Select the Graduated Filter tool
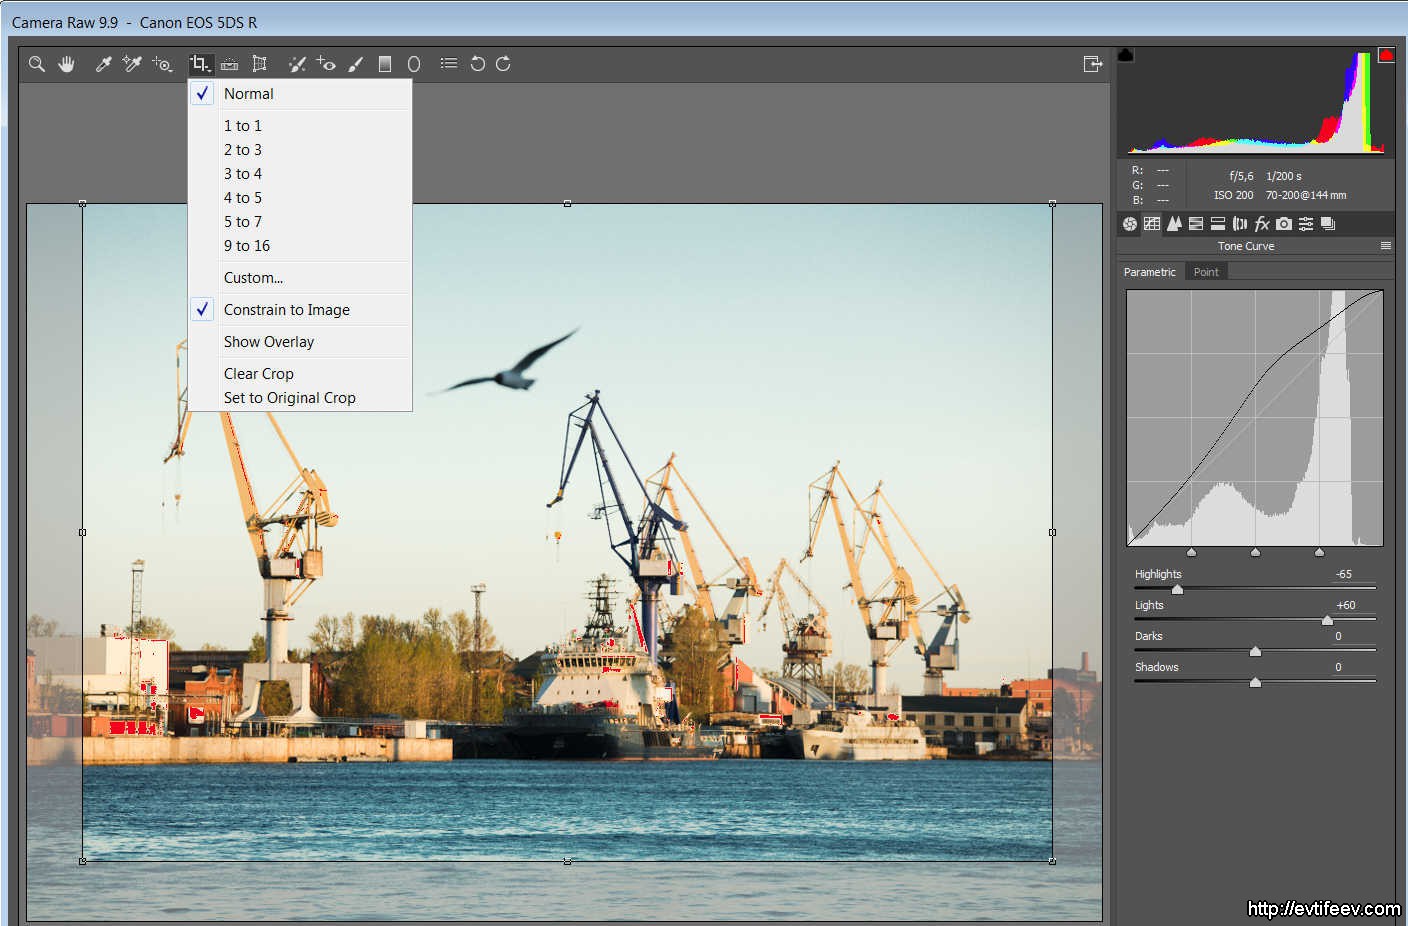This screenshot has height=926, width=1408. pyautogui.click(x=385, y=64)
